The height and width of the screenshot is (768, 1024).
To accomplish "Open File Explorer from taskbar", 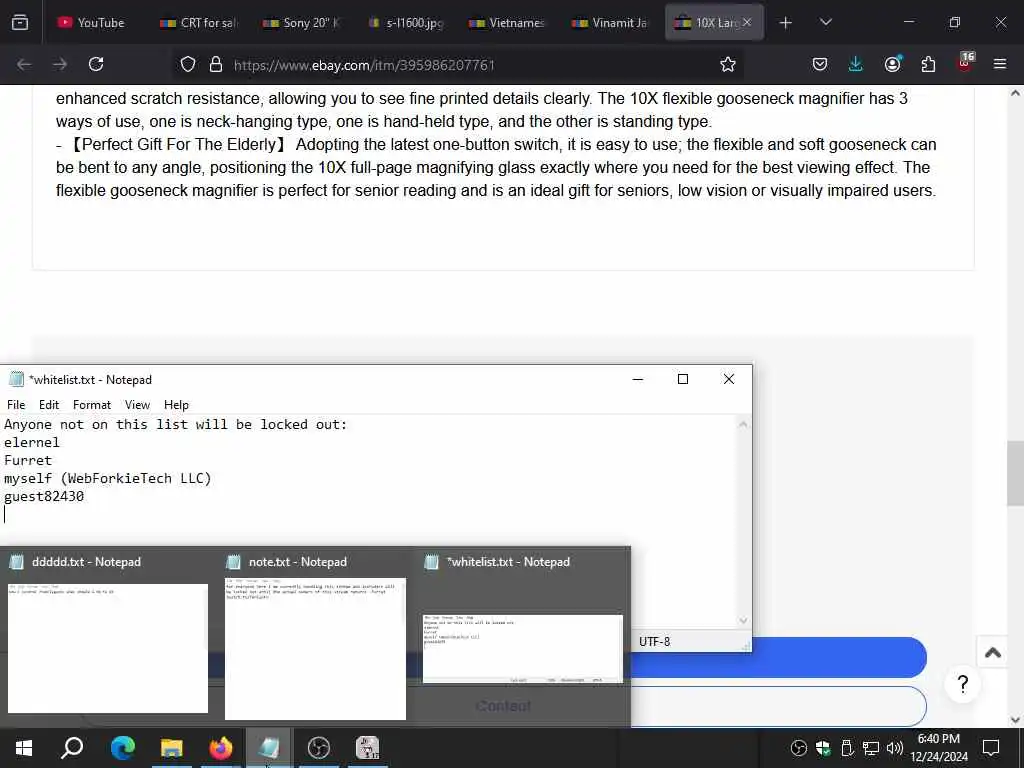I will tap(172, 748).
